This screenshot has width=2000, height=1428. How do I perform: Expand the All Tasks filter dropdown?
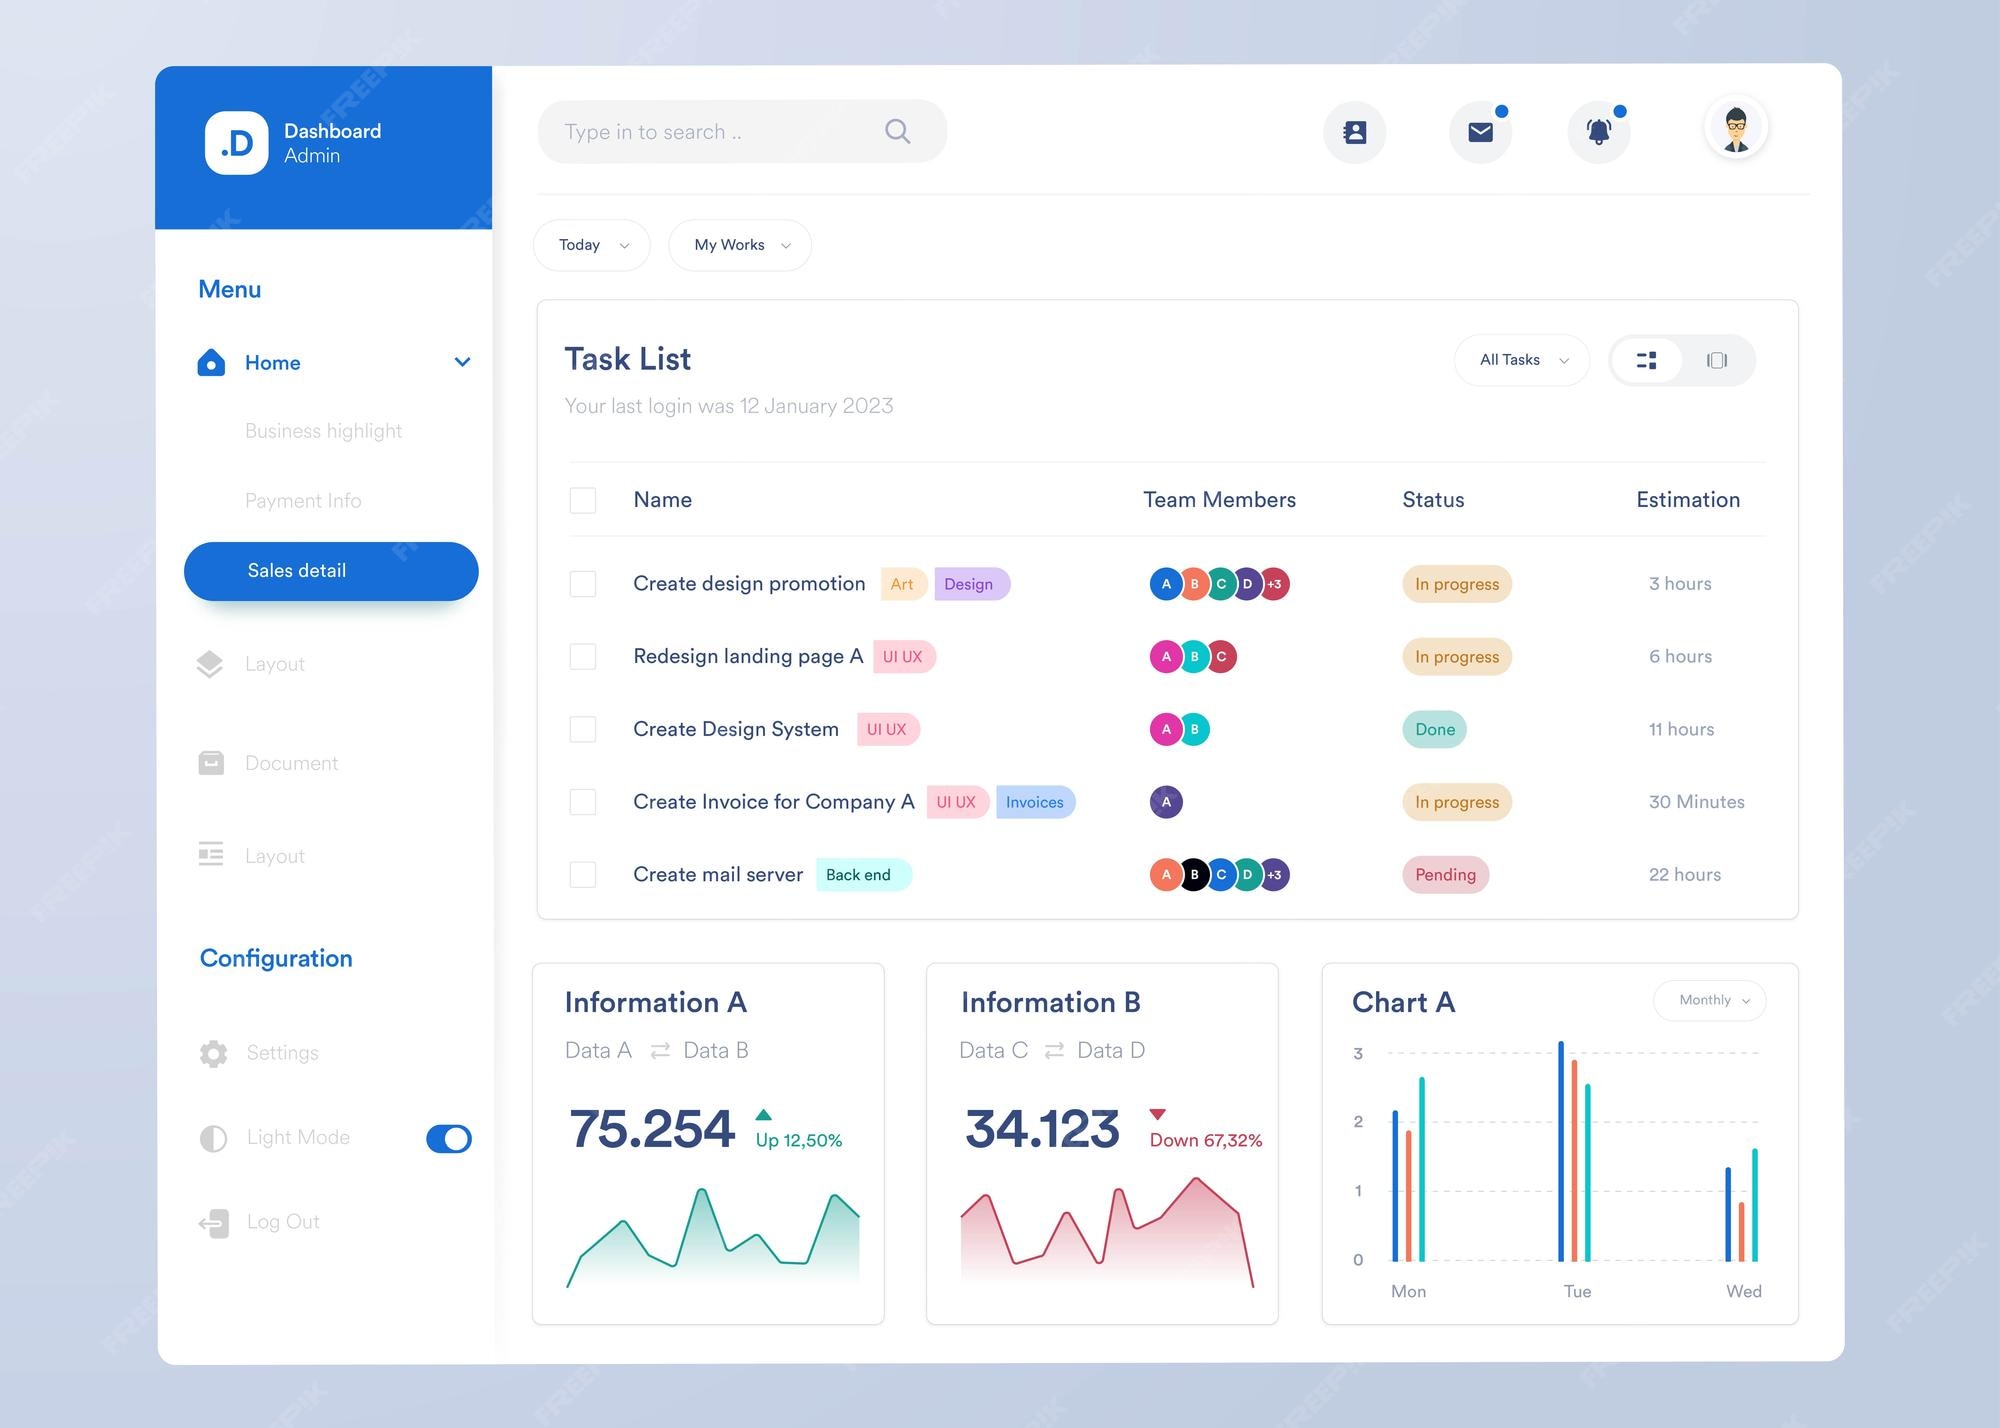[x=1521, y=360]
